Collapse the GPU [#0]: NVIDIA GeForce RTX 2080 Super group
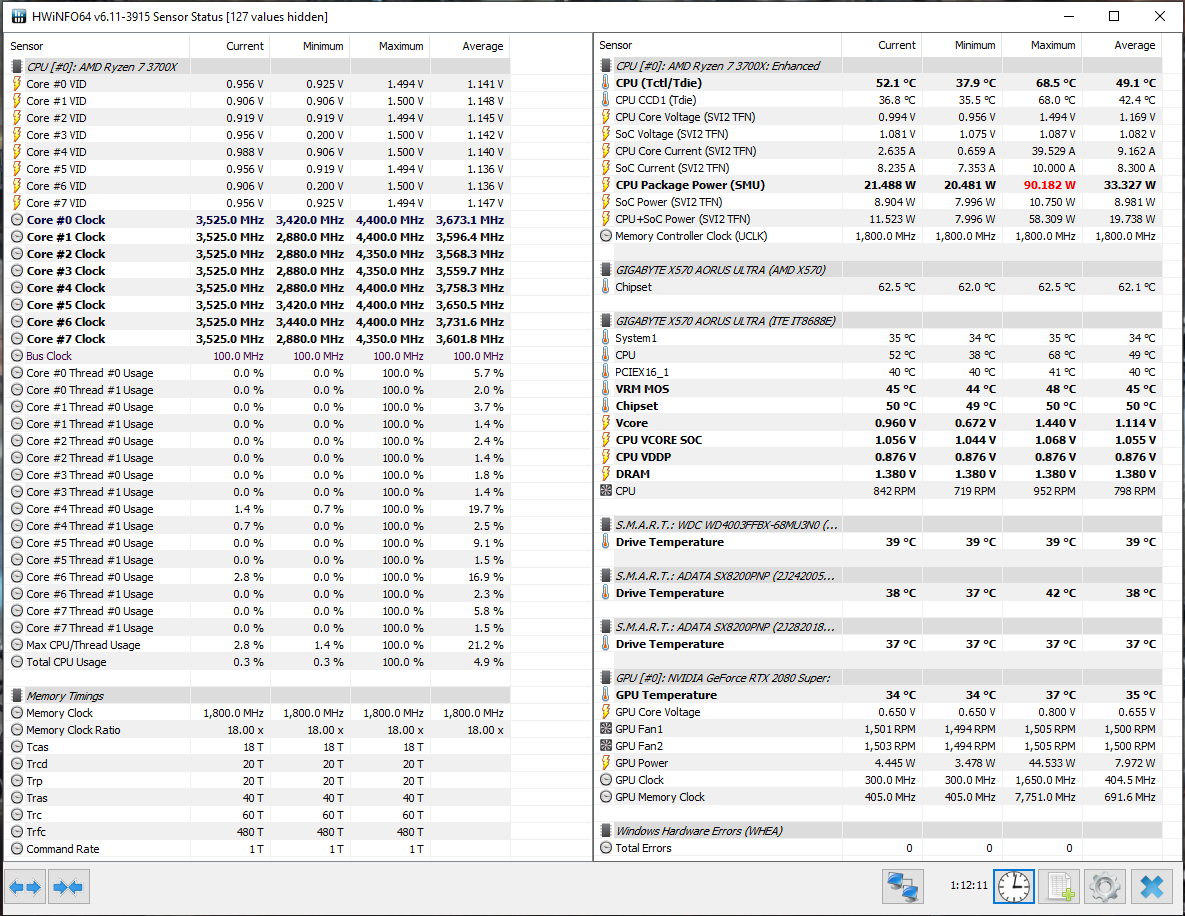1185x916 pixels. coord(605,678)
